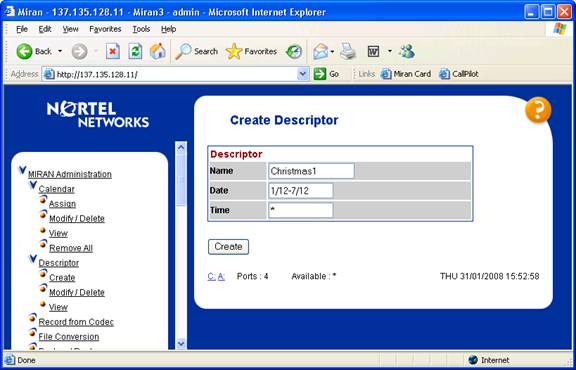Open the Help menu
The height and width of the screenshot is (370, 576).
coord(169,29)
